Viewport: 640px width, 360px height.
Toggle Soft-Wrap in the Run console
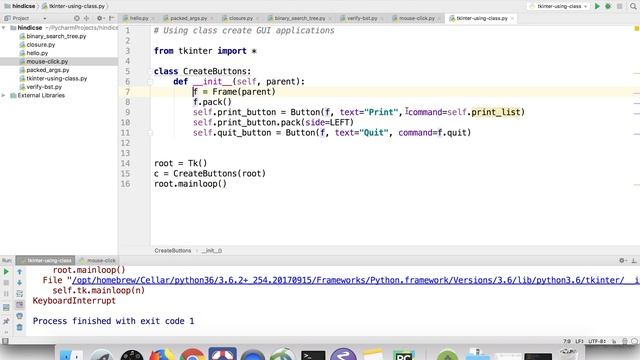(20, 294)
